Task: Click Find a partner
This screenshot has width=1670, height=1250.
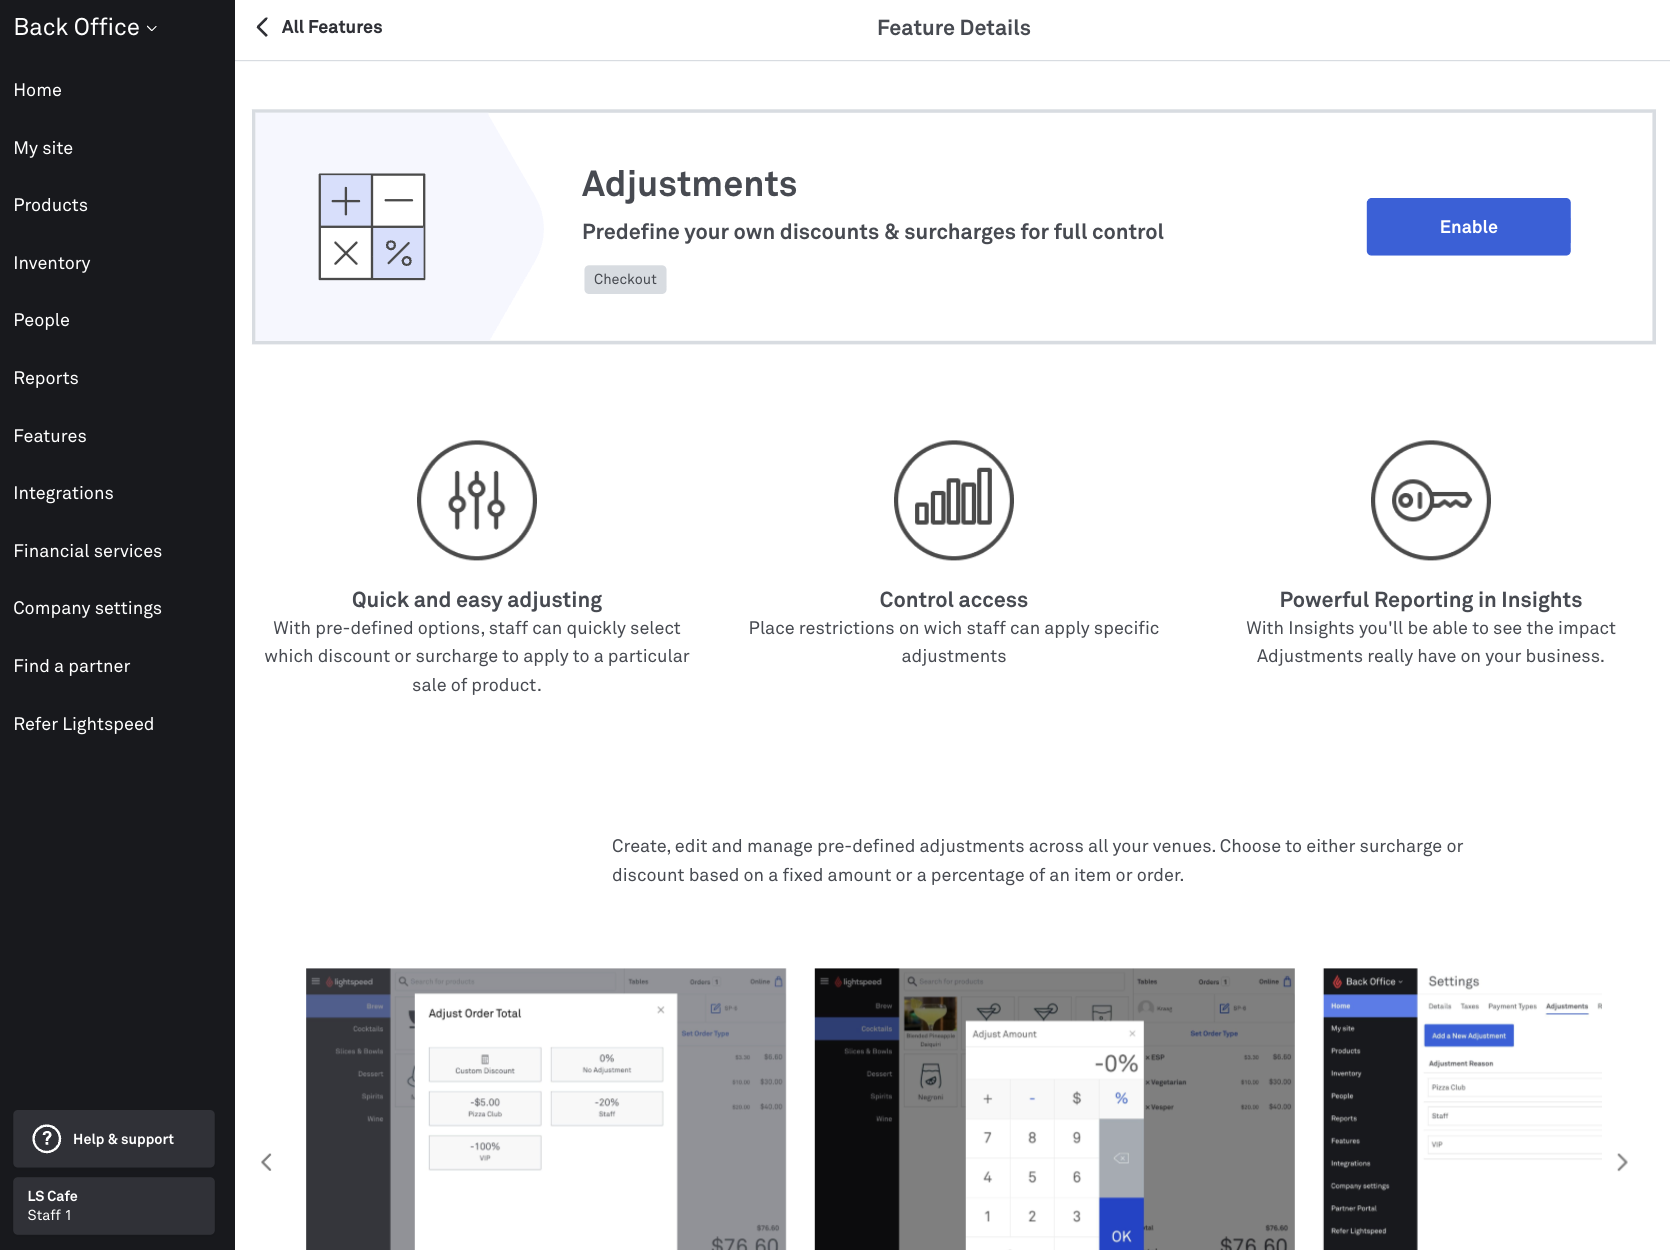Action: pos(72,666)
